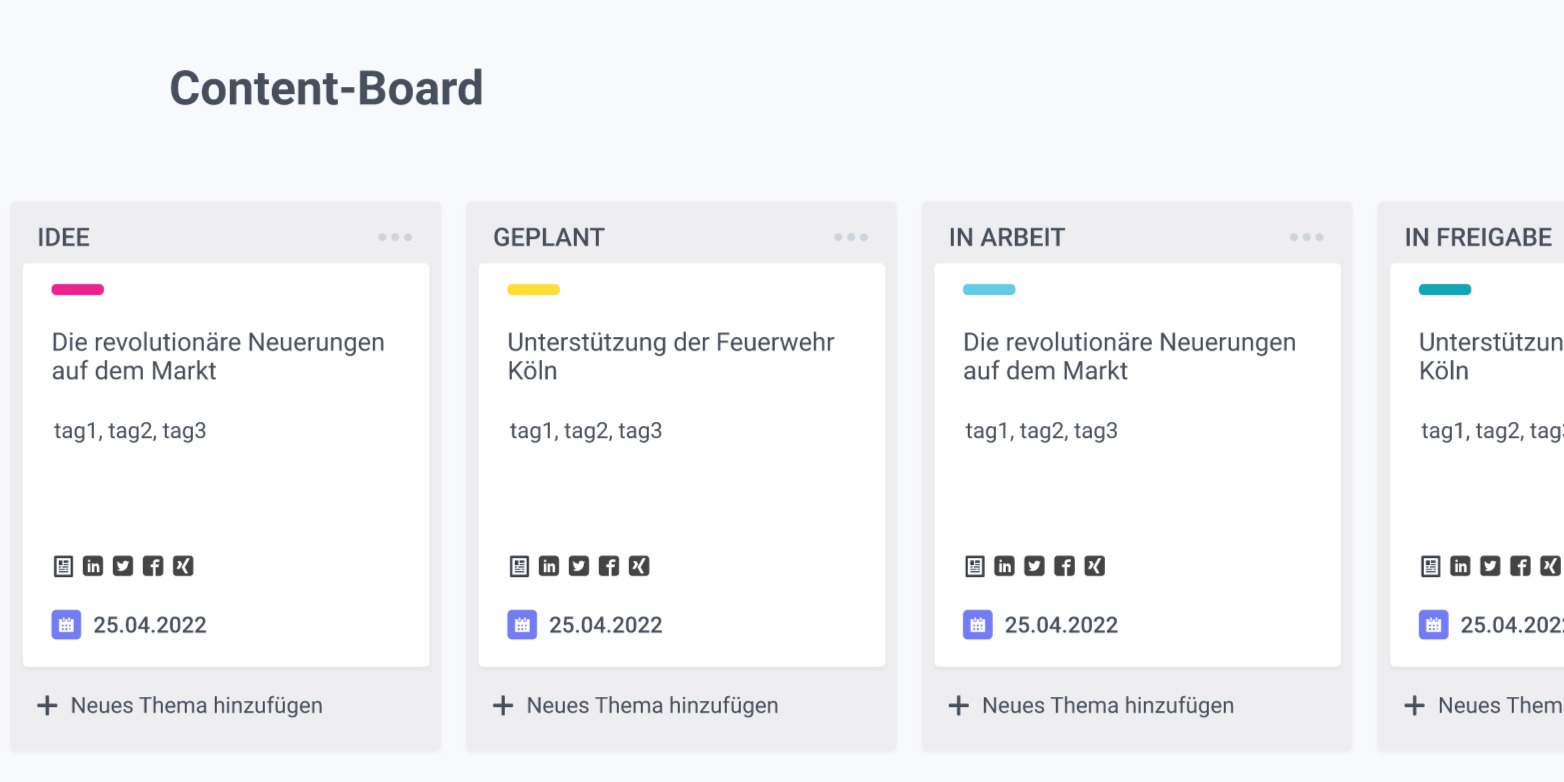Click Xing icon on the IDEE card
Image resolution: width=1564 pixels, height=782 pixels.
pyautogui.click(x=183, y=566)
